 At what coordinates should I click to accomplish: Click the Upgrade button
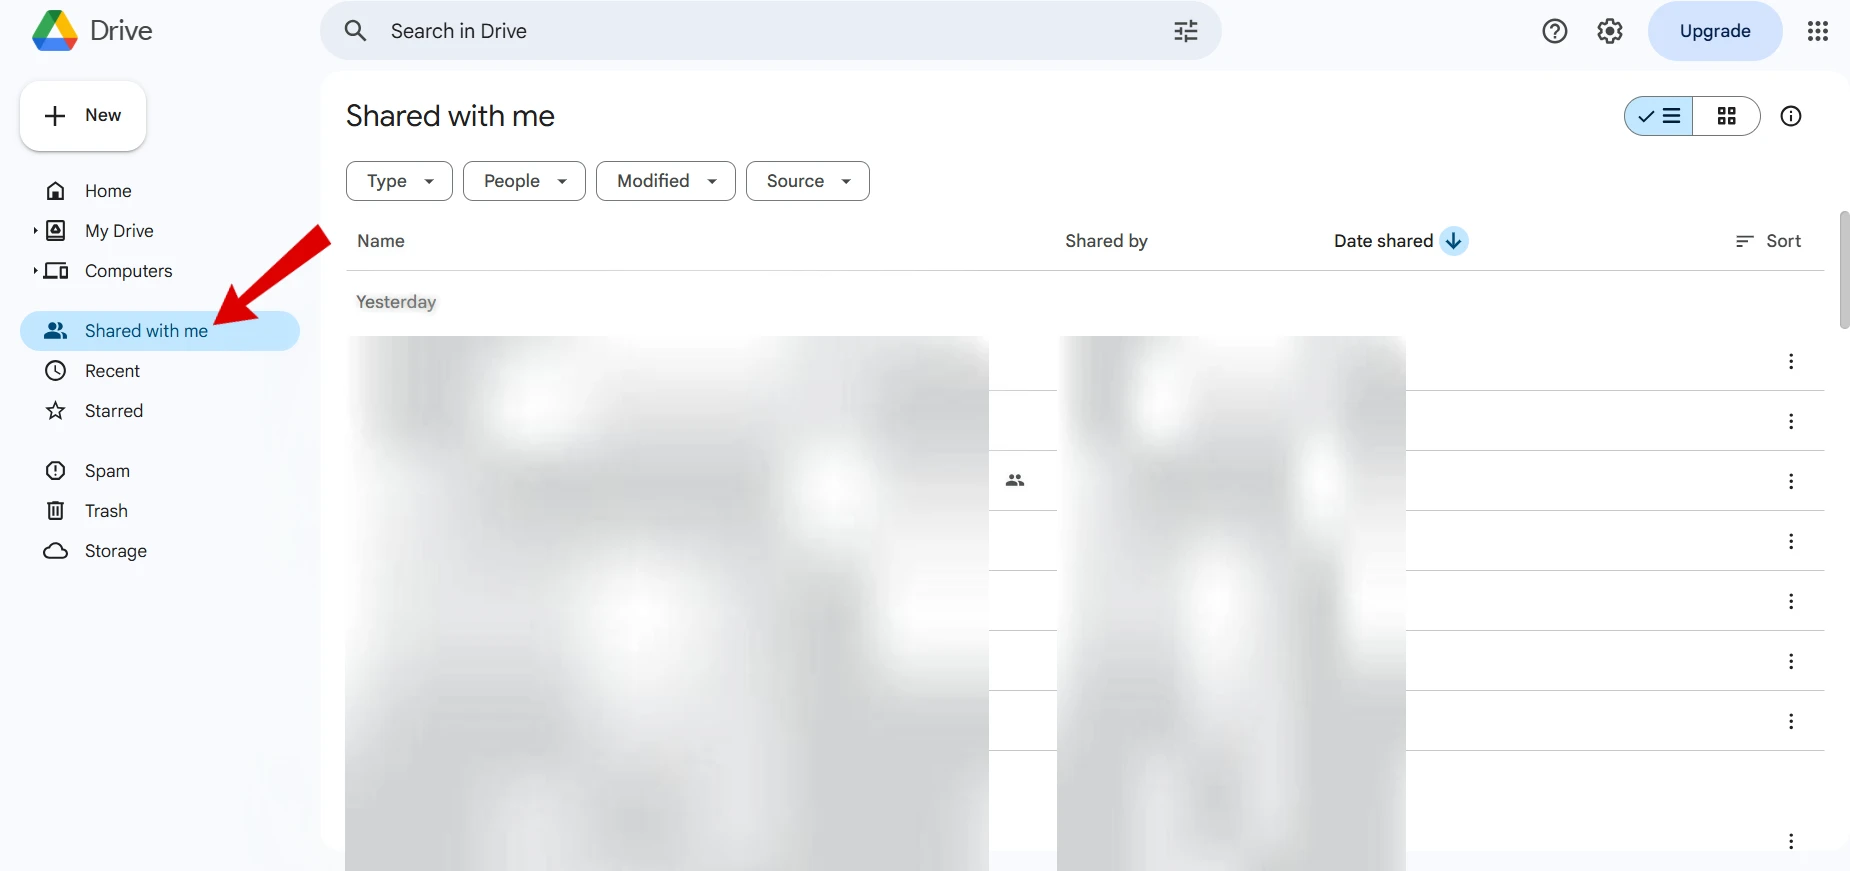1714,31
